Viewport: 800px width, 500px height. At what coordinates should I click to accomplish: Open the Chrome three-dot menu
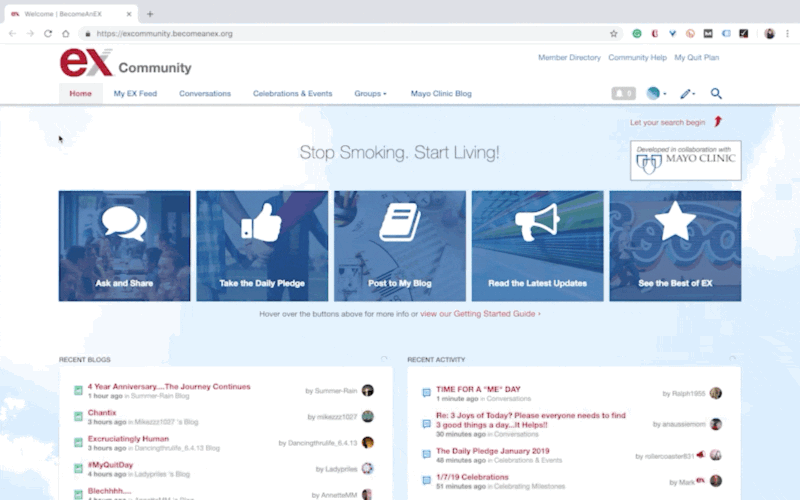787,34
